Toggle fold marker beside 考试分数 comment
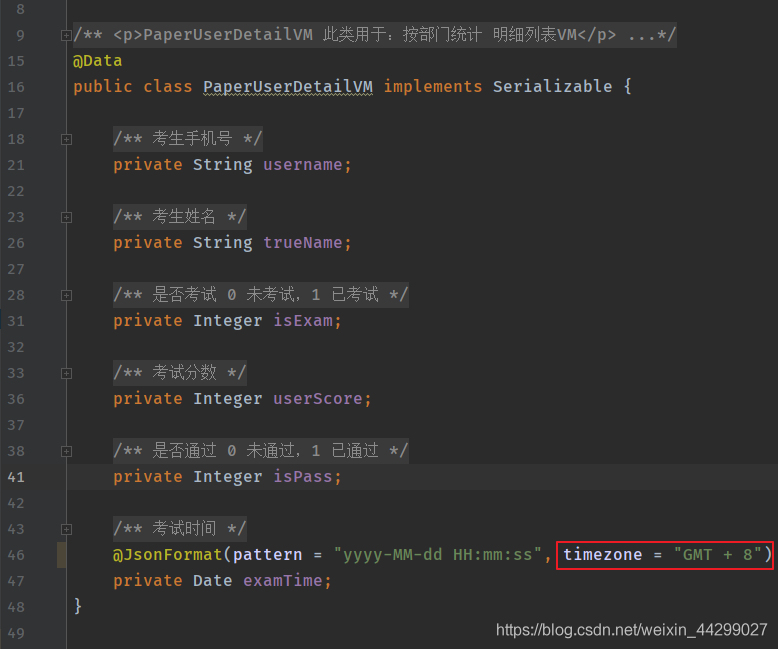 coord(67,373)
